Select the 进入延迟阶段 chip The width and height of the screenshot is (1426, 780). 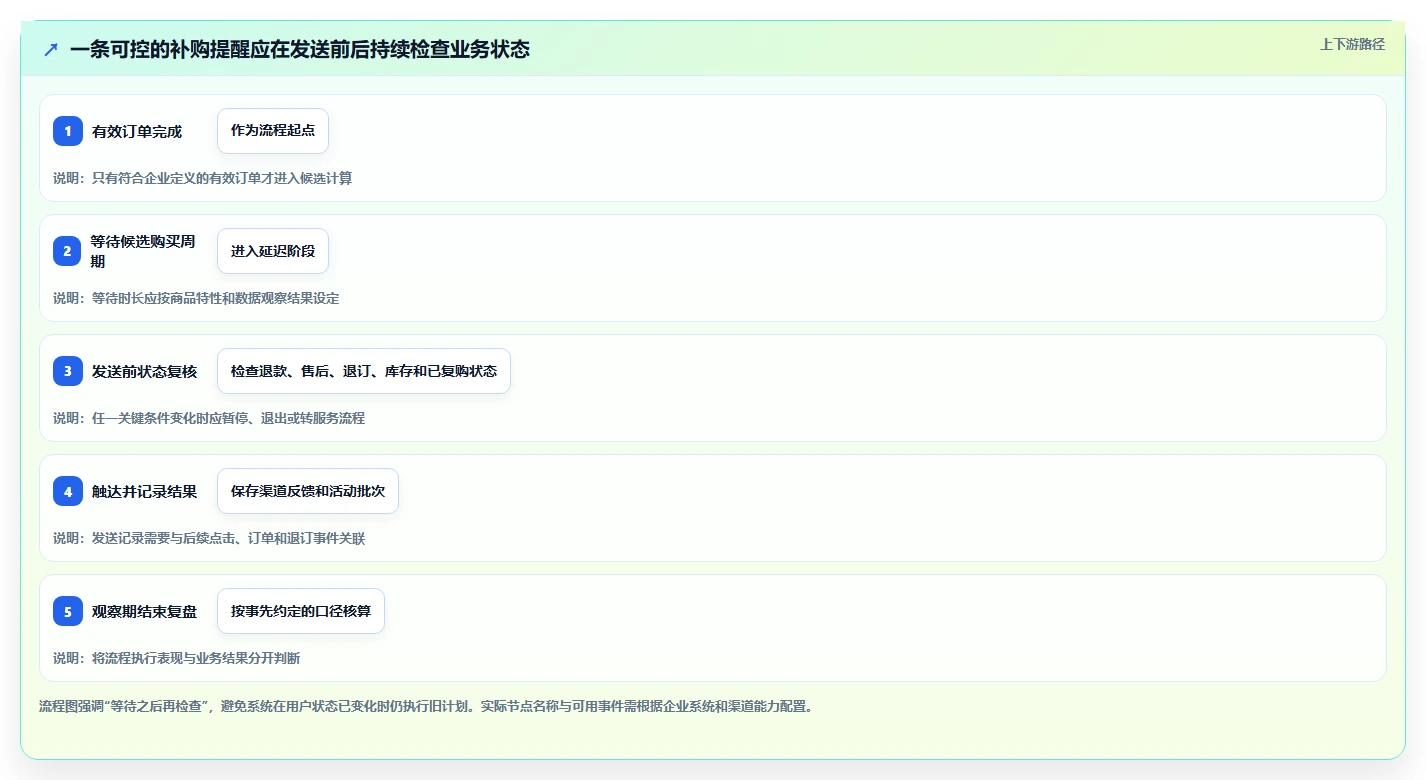click(x=273, y=251)
